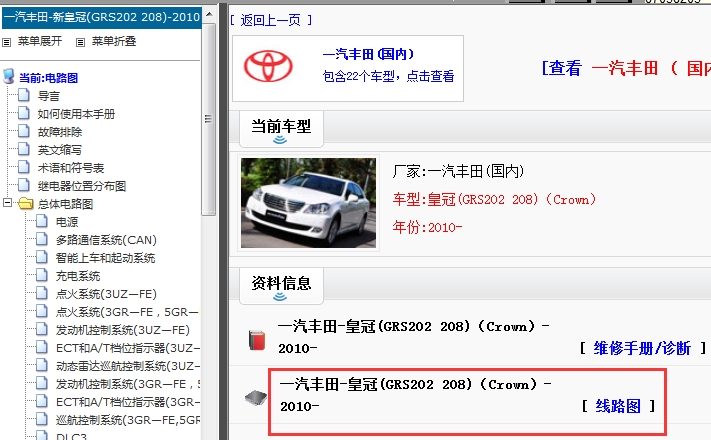Screen dimensions: 711x440
Task: Click the folder icon of 总体电路图
Action: tap(25, 203)
